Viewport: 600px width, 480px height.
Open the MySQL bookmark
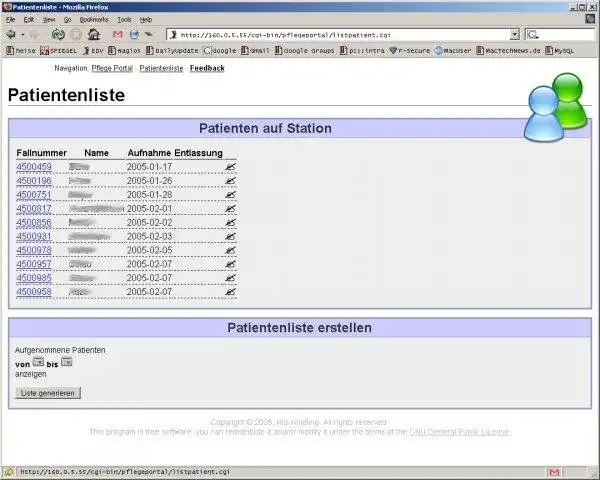click(x=559, y=51)
